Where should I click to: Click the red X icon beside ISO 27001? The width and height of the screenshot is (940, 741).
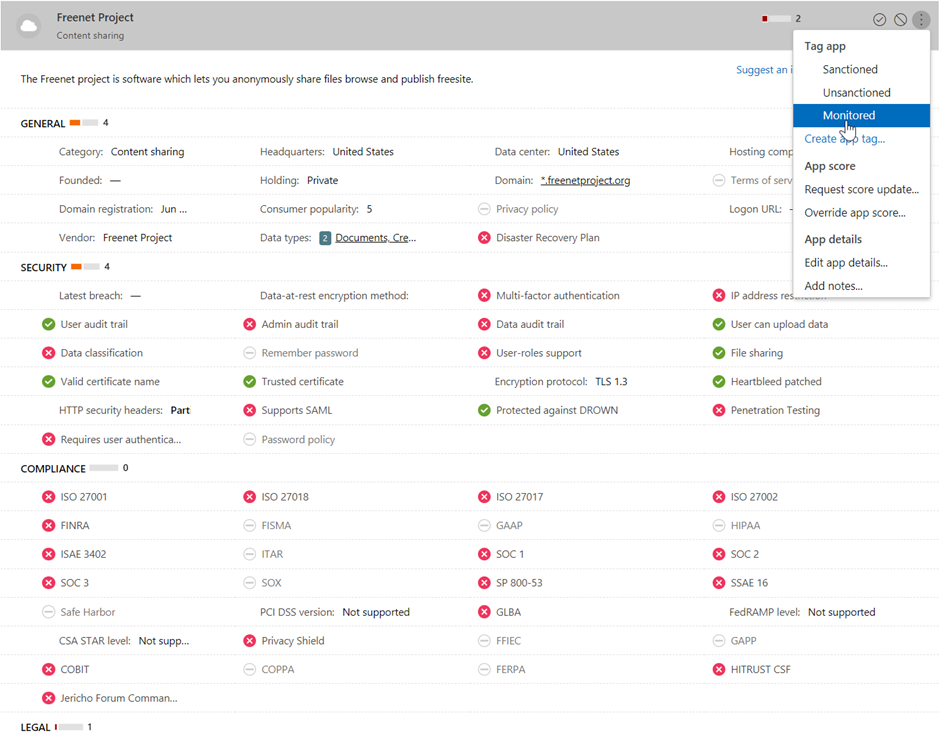click(48, 497)
